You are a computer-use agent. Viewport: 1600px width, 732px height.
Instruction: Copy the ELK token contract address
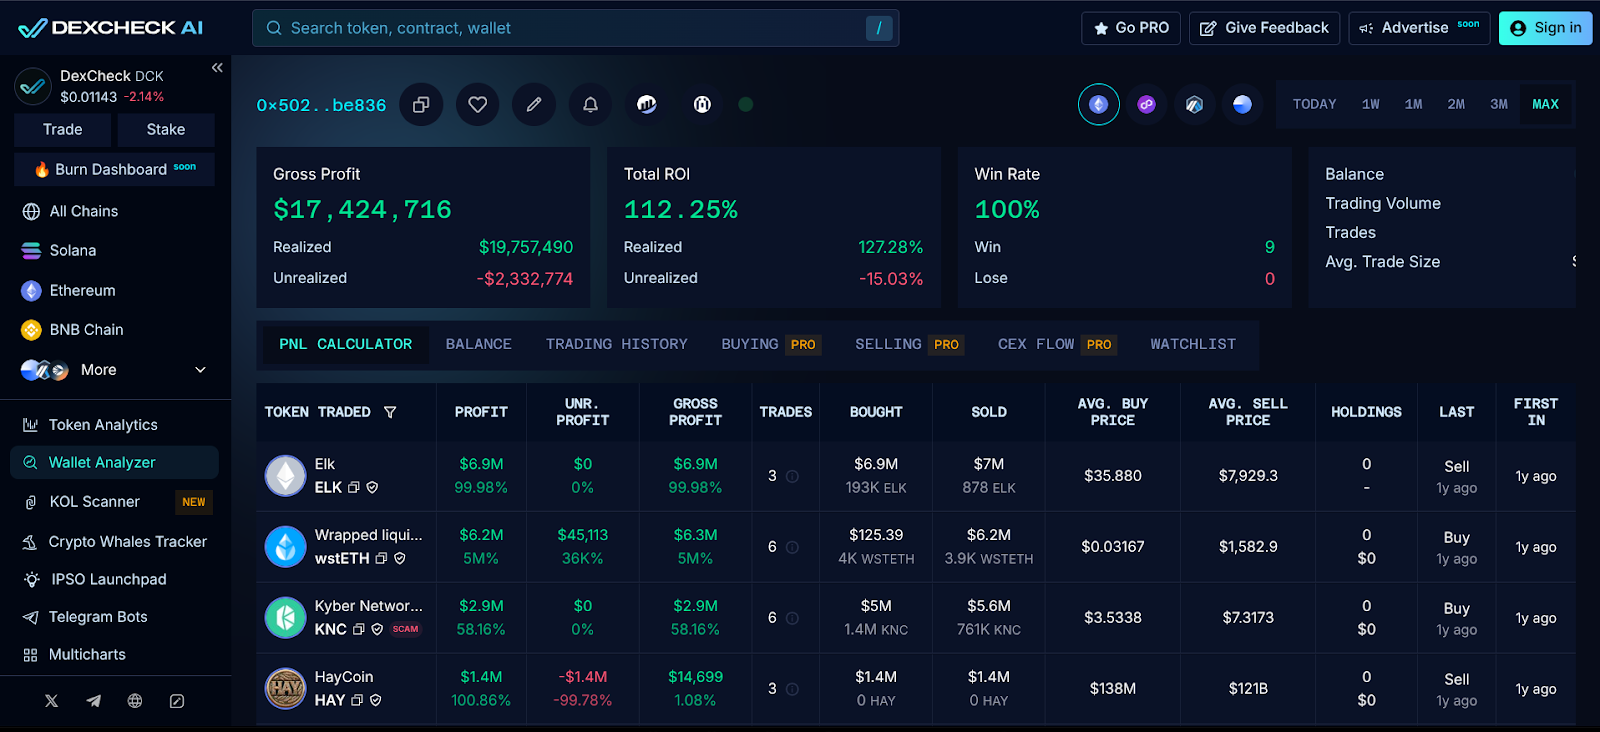pos(354,487)
